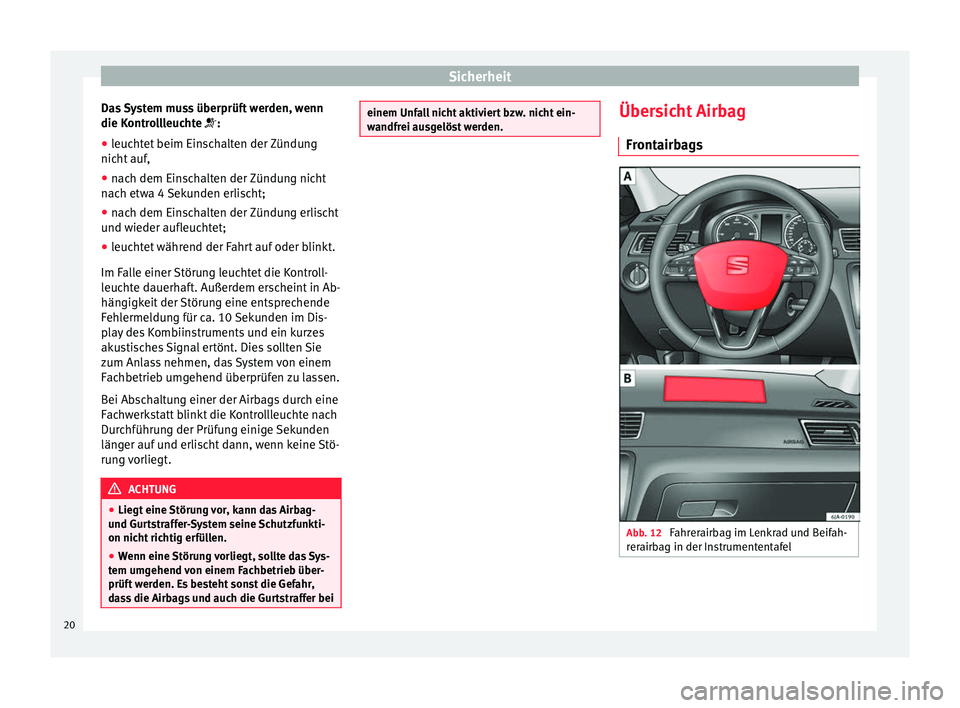
Task: Click the ACHTUNG warning header
Action: tap(221, 489)
